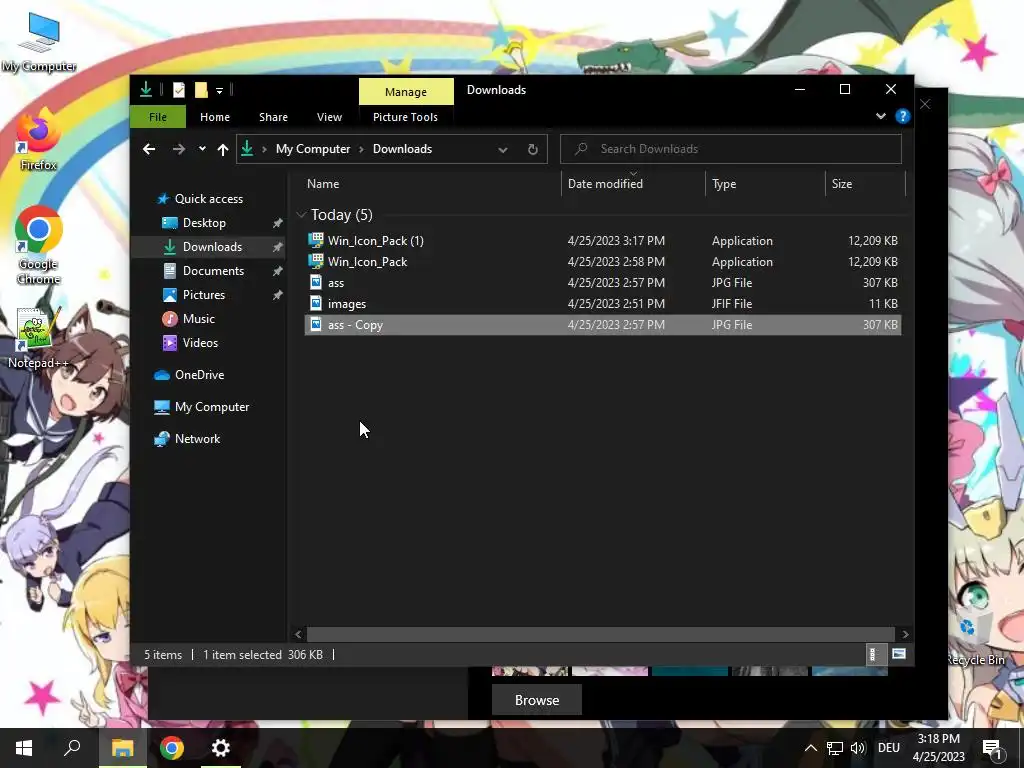This screenshot has width=1024, height=768.
Task: Switch to large thumbnails view icon
Action: (x=899, y=654)
